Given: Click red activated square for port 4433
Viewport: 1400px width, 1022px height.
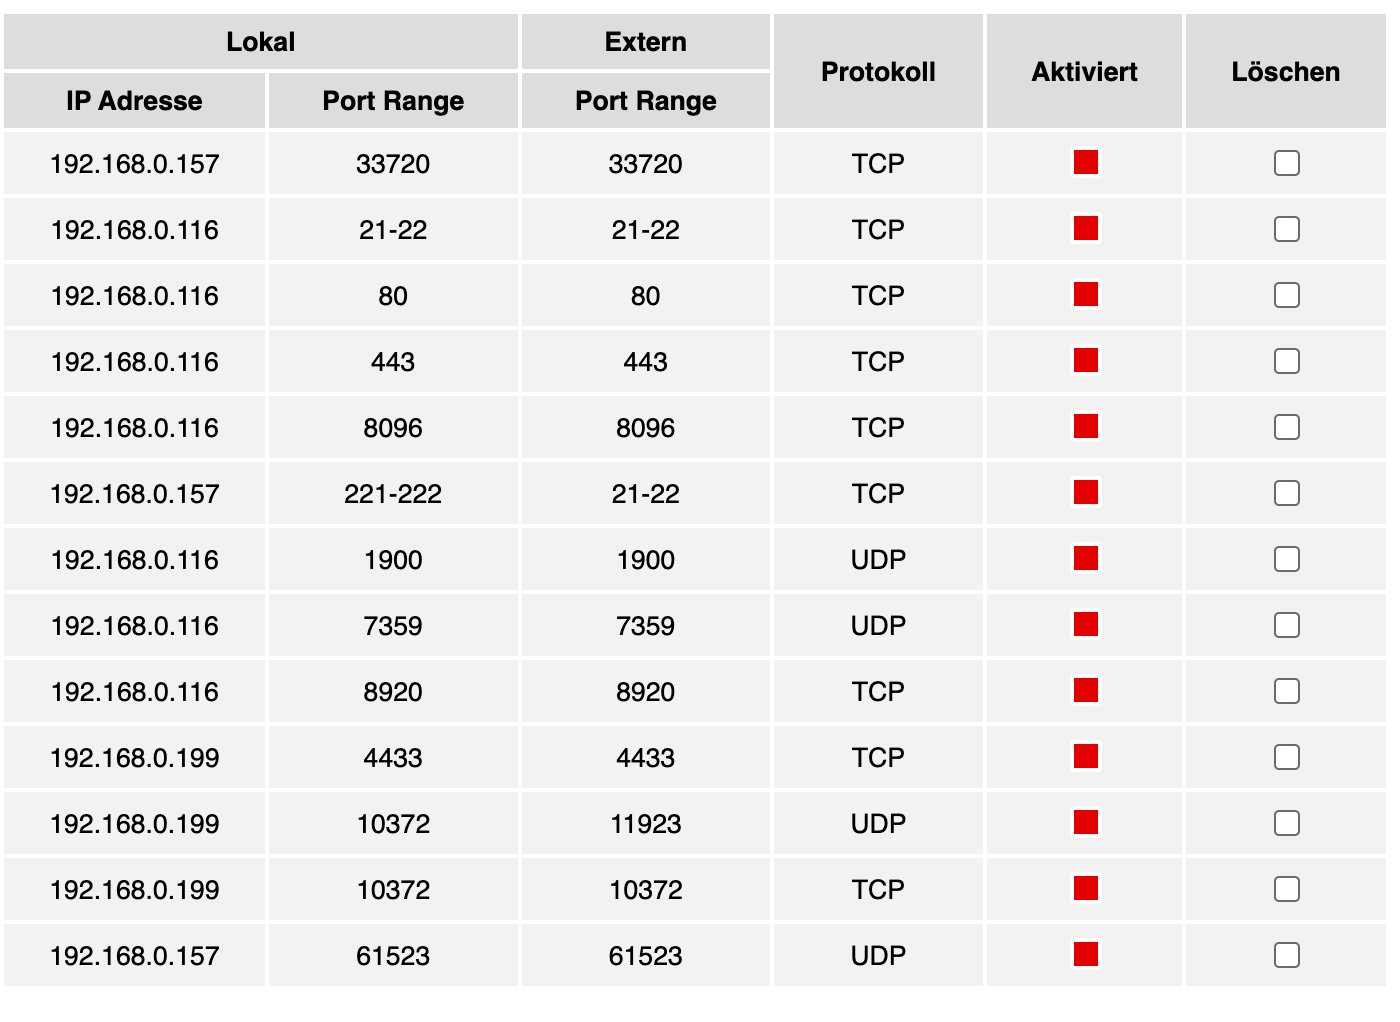Looking at the screenshot, I should [1085, 756].
